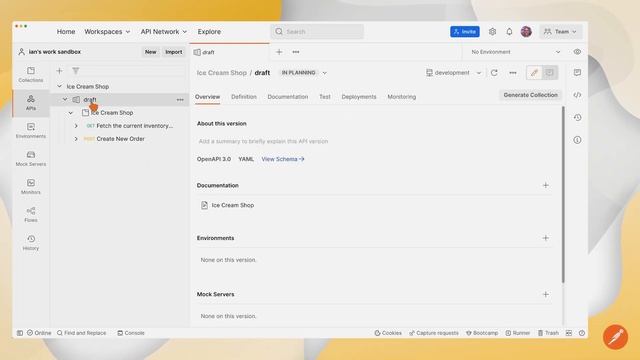Click the filter icon in the sidebar
The width and height of the screenshot is (640, 360).
click(76, 71)
